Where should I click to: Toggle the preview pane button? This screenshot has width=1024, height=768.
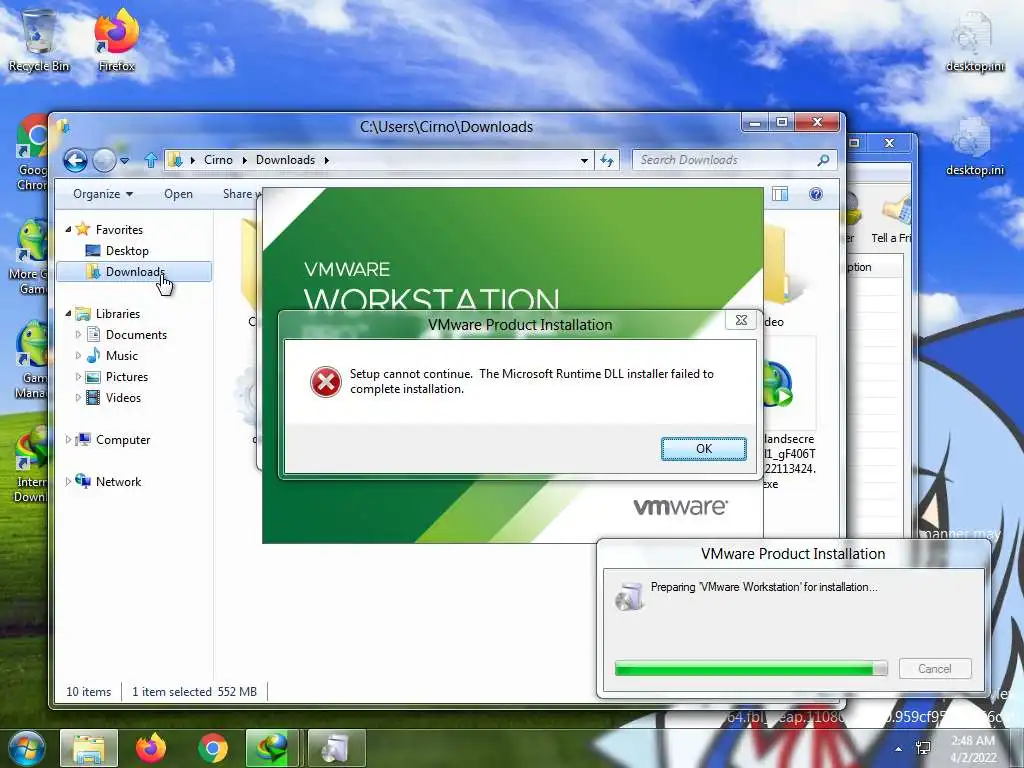[x=780, y=194]
